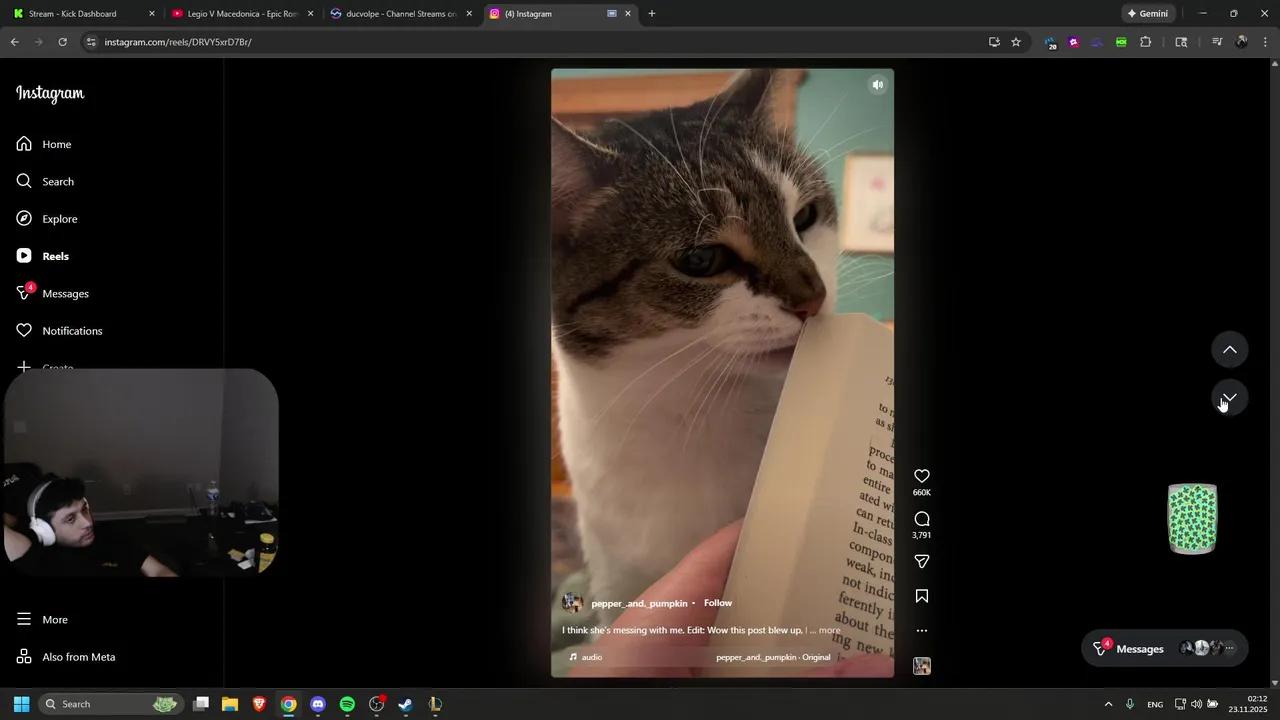Go to Explore page
This screenshot has height=720, width=1280.
point(47,219)
